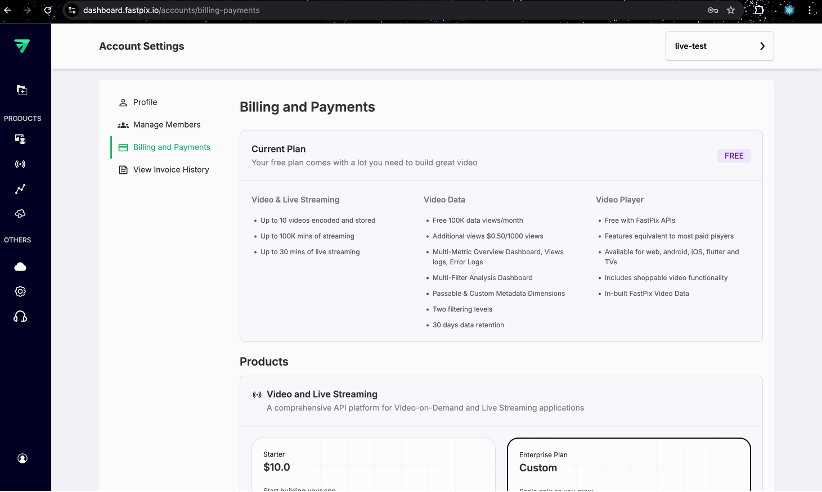The height and width of the screenshot is (492, 822).
Task: Click the cloud-sync icon under Products
Action: click(x=20, y=214)
